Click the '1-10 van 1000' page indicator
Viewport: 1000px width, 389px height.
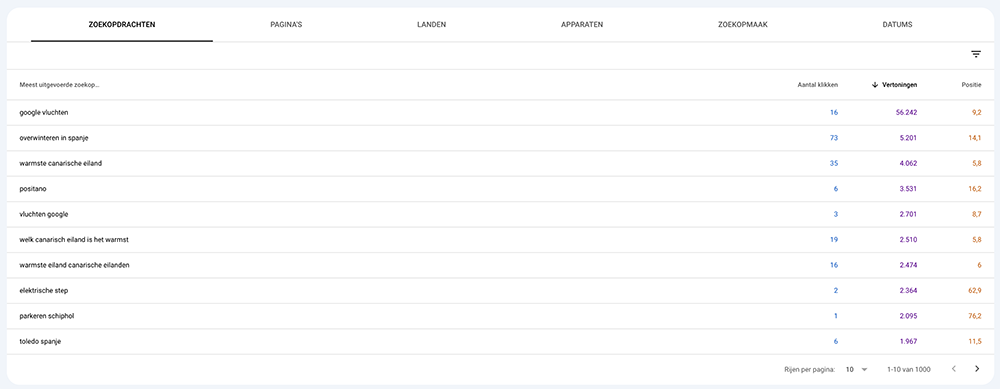(909, 369)
